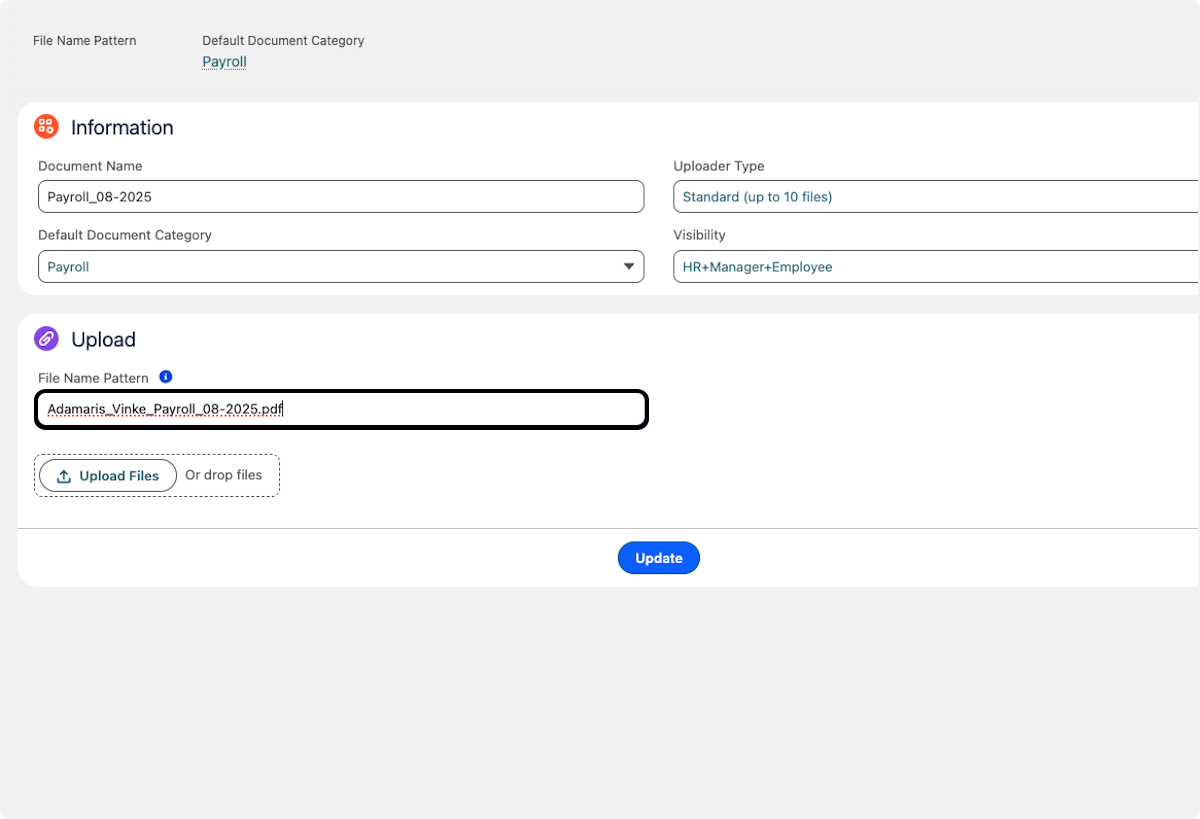
Task: Click the Upload section header
Action: coord(103,339)
